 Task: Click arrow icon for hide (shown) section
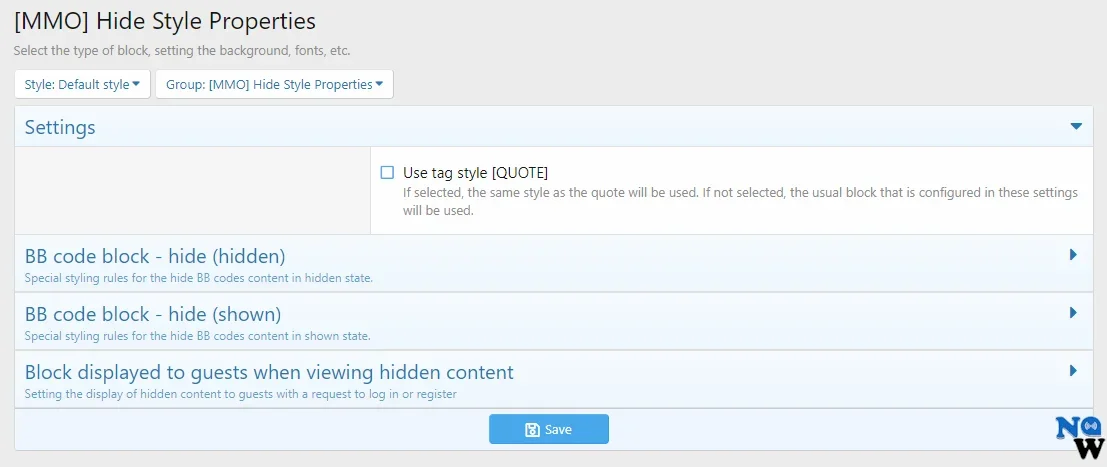pyautogui.click(x=1073, y=313)
